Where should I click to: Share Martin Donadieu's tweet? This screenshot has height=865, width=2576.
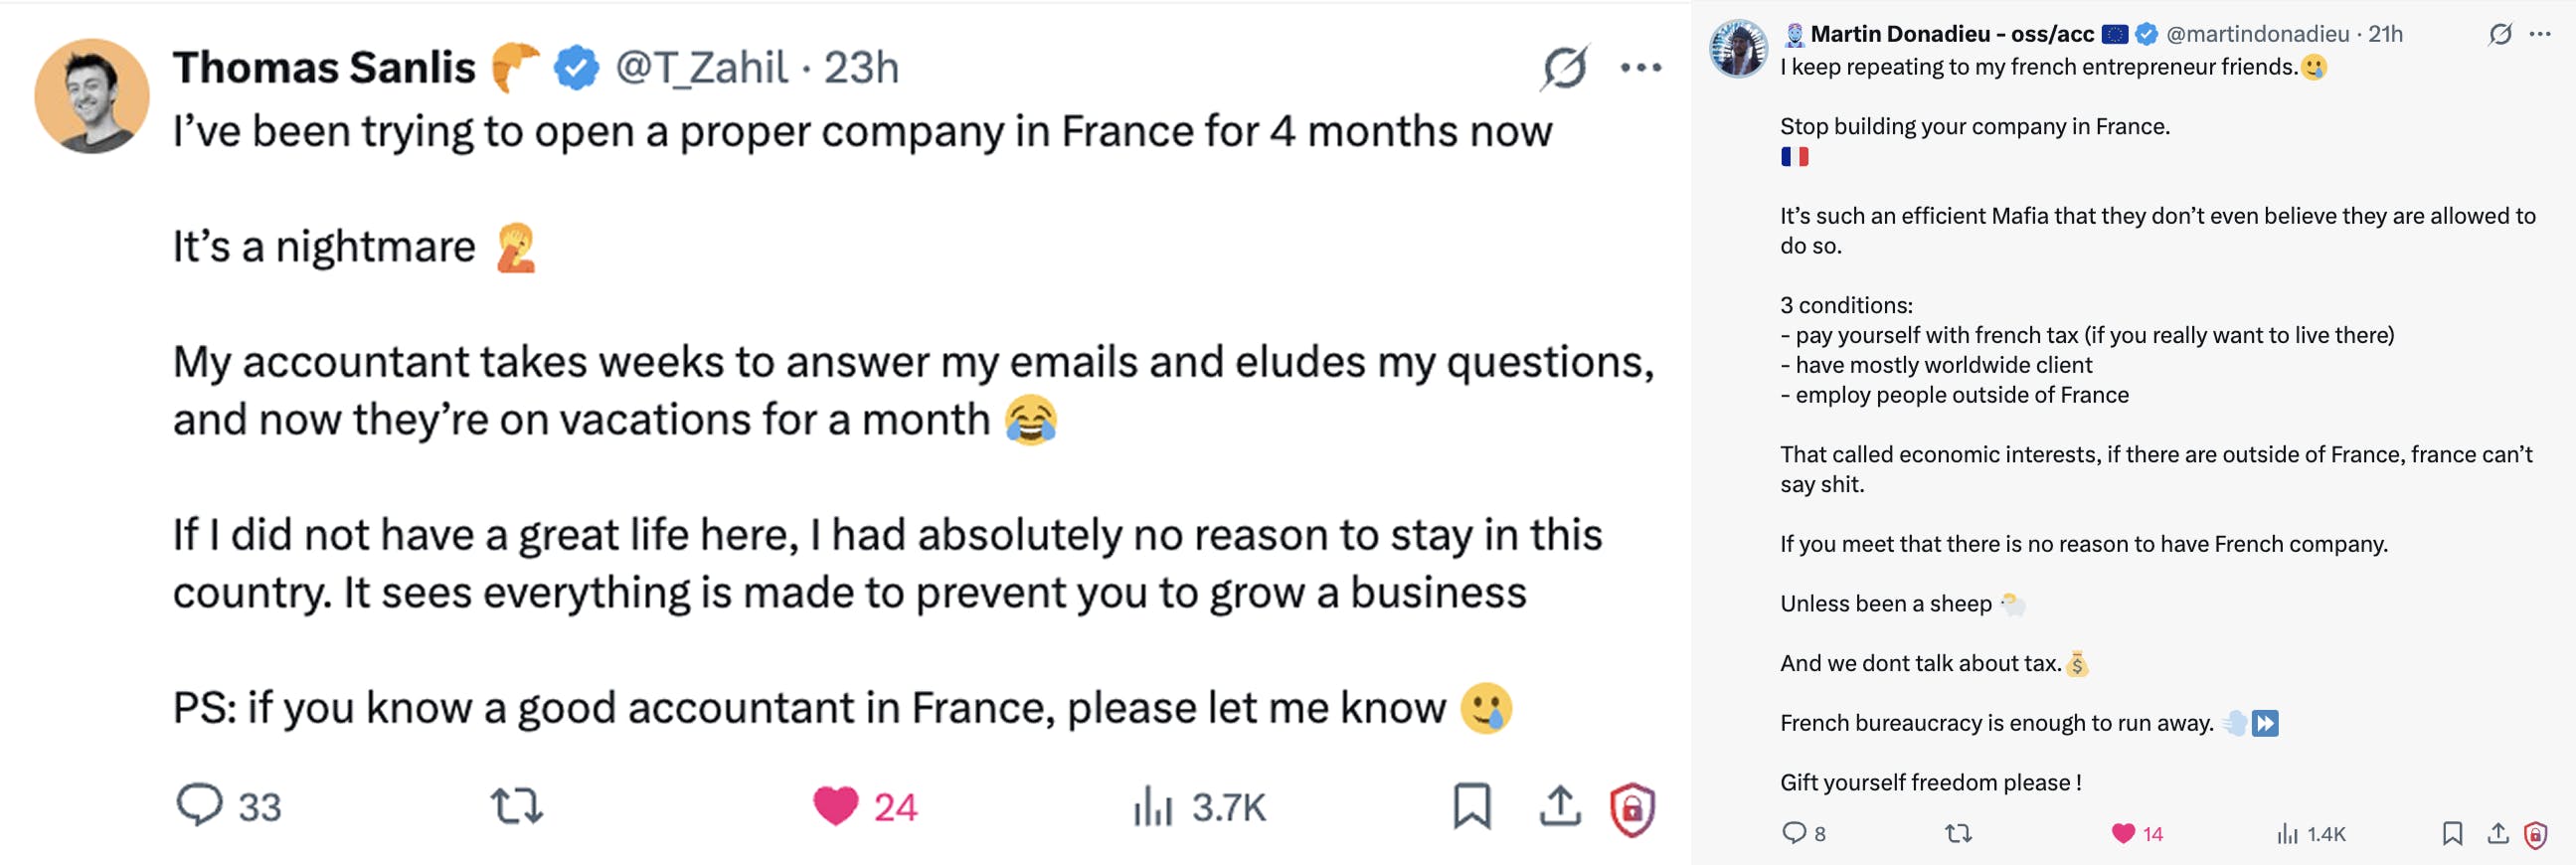[2498, 833]
